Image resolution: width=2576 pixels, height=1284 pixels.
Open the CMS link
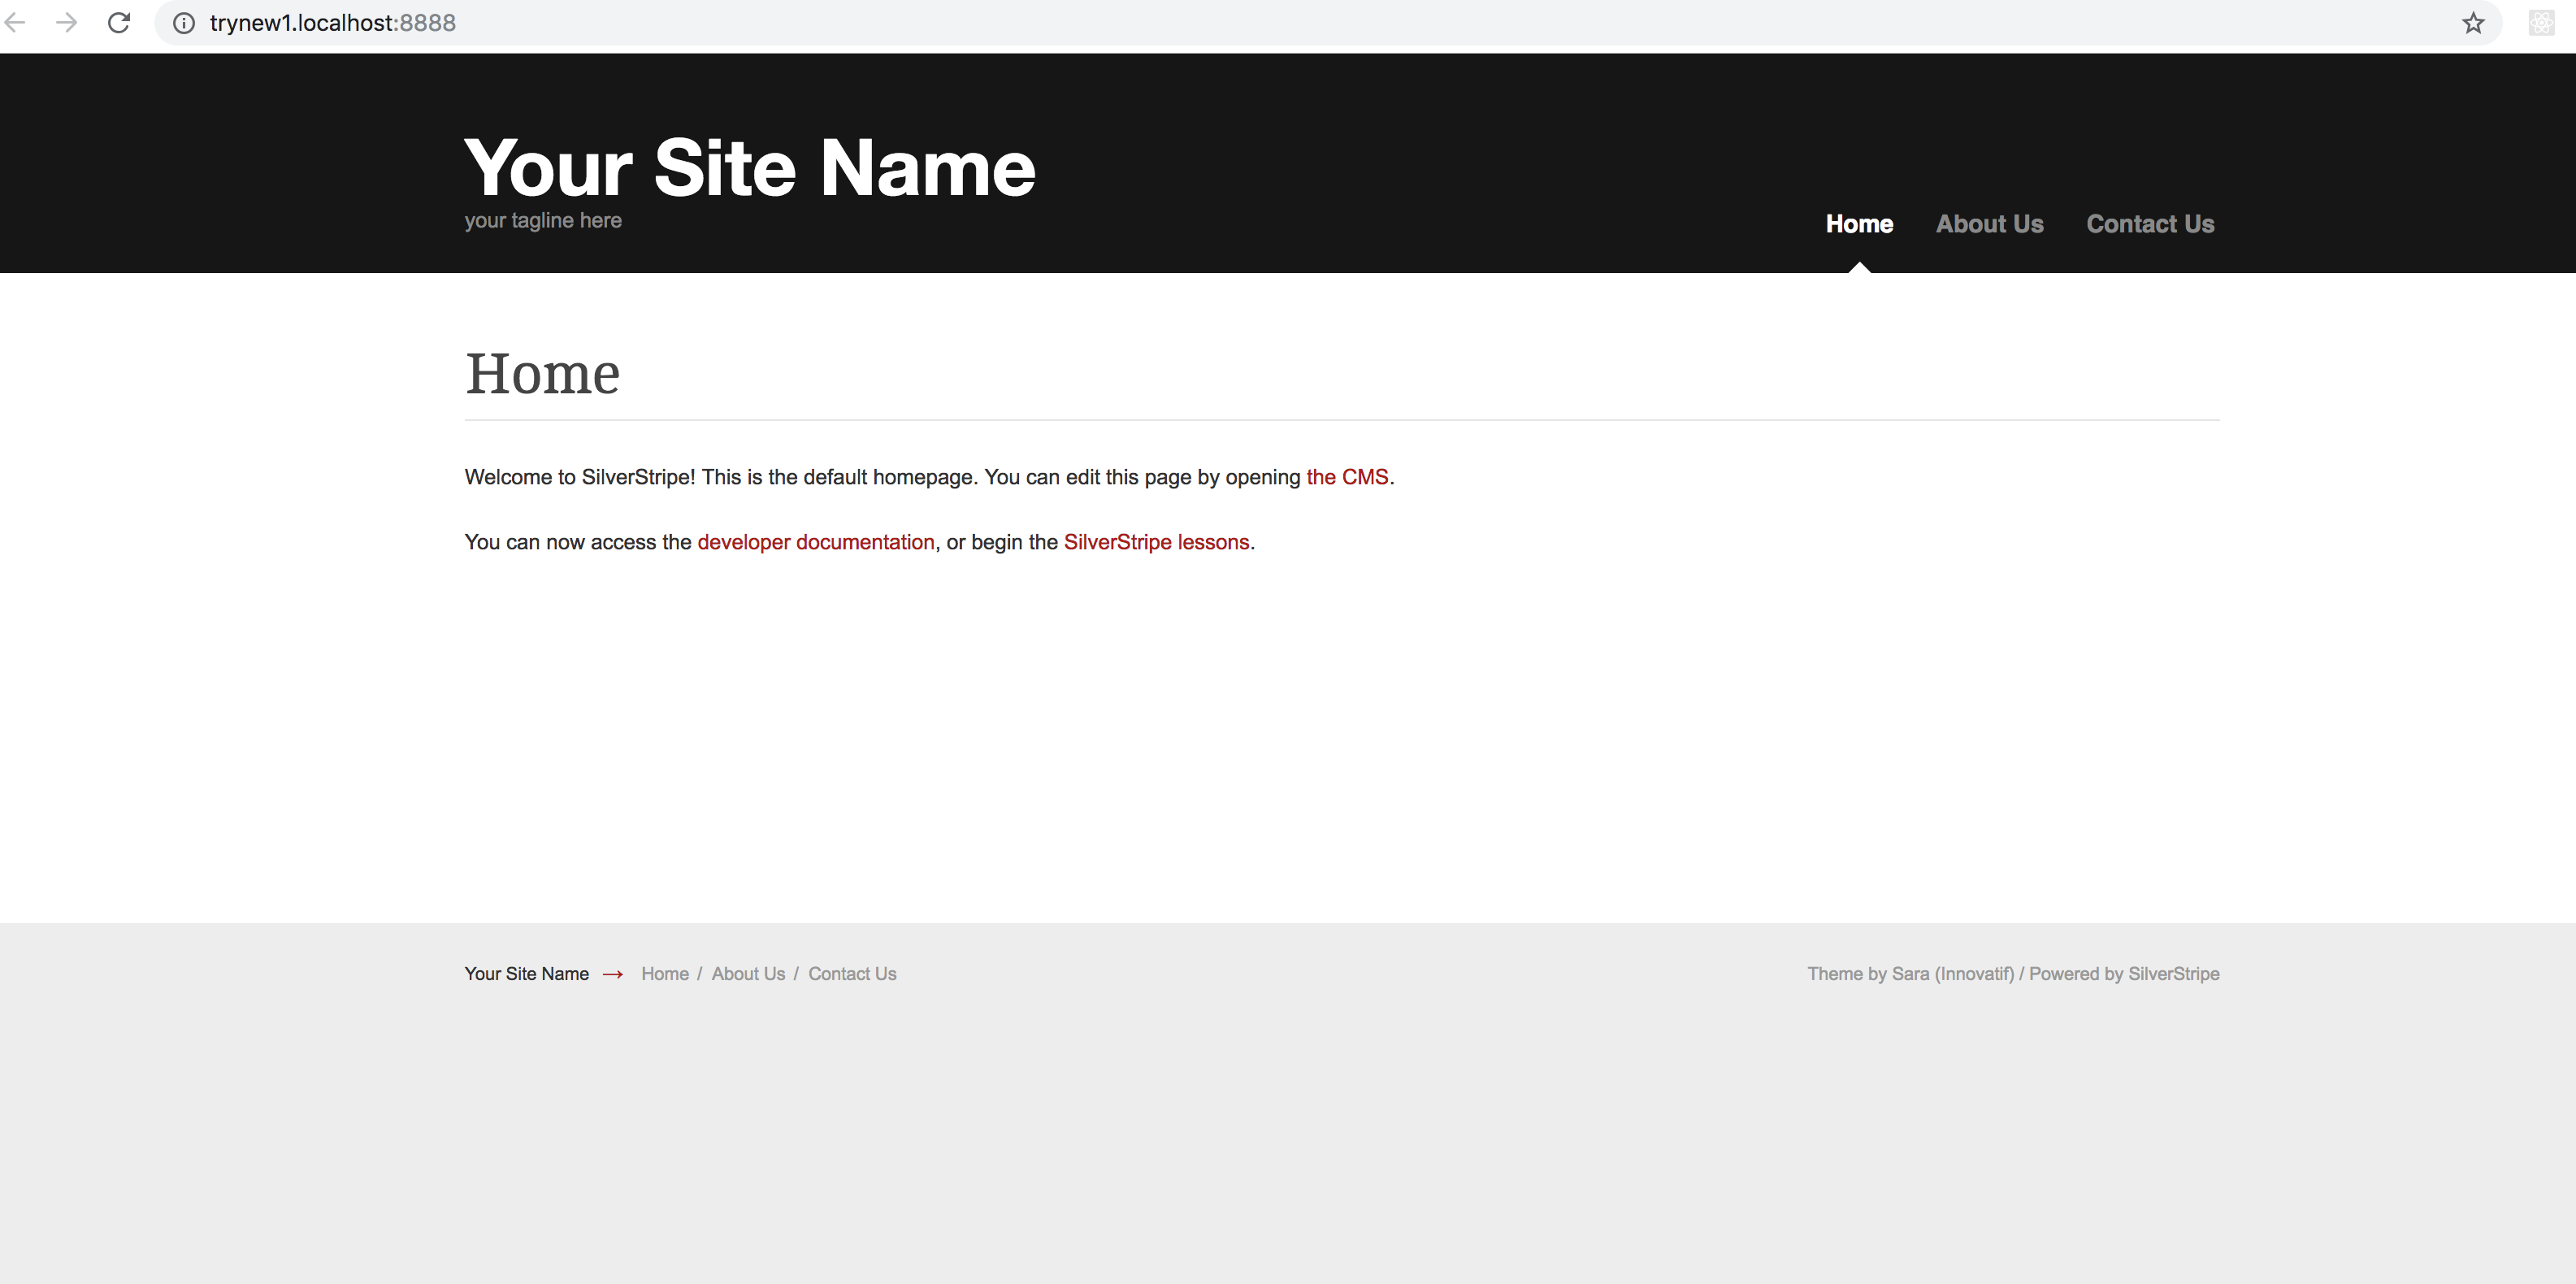(x=1347, y=477)
